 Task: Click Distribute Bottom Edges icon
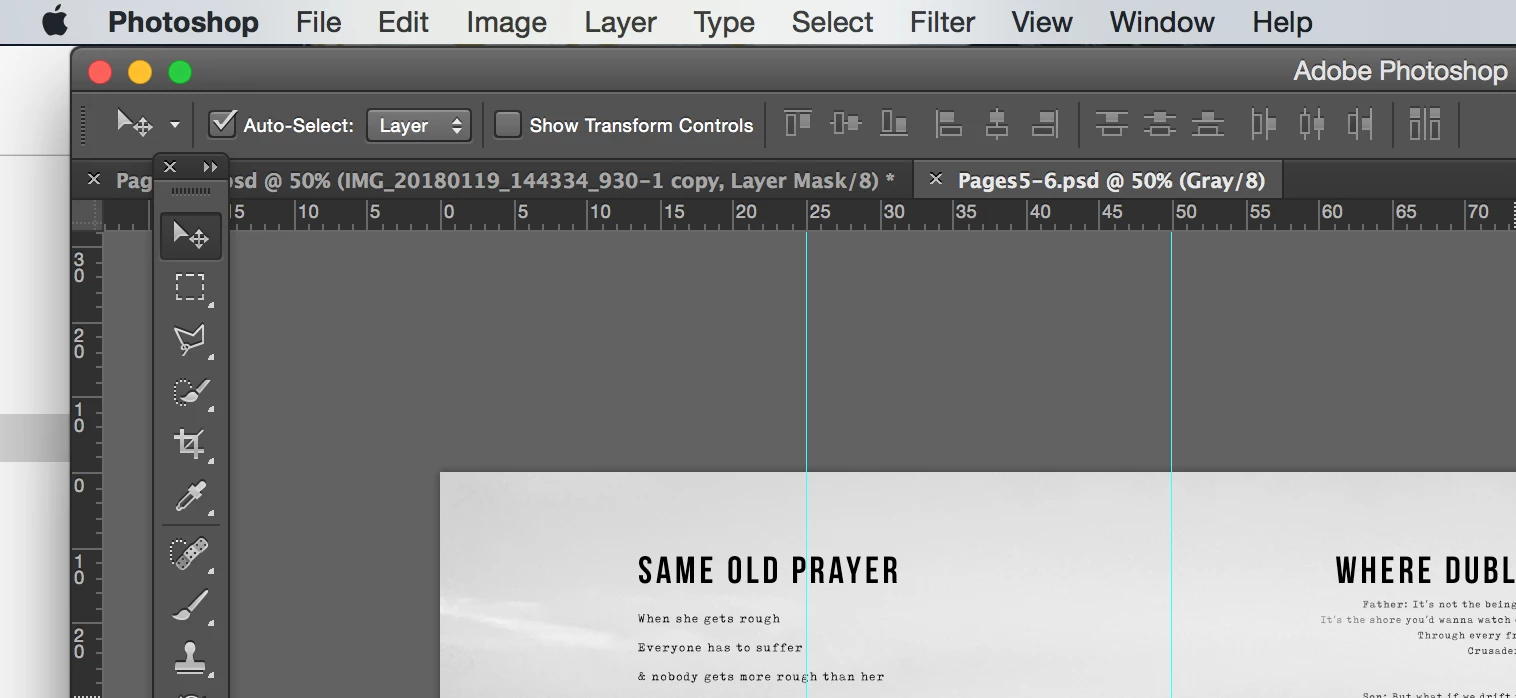point(1208,124)
